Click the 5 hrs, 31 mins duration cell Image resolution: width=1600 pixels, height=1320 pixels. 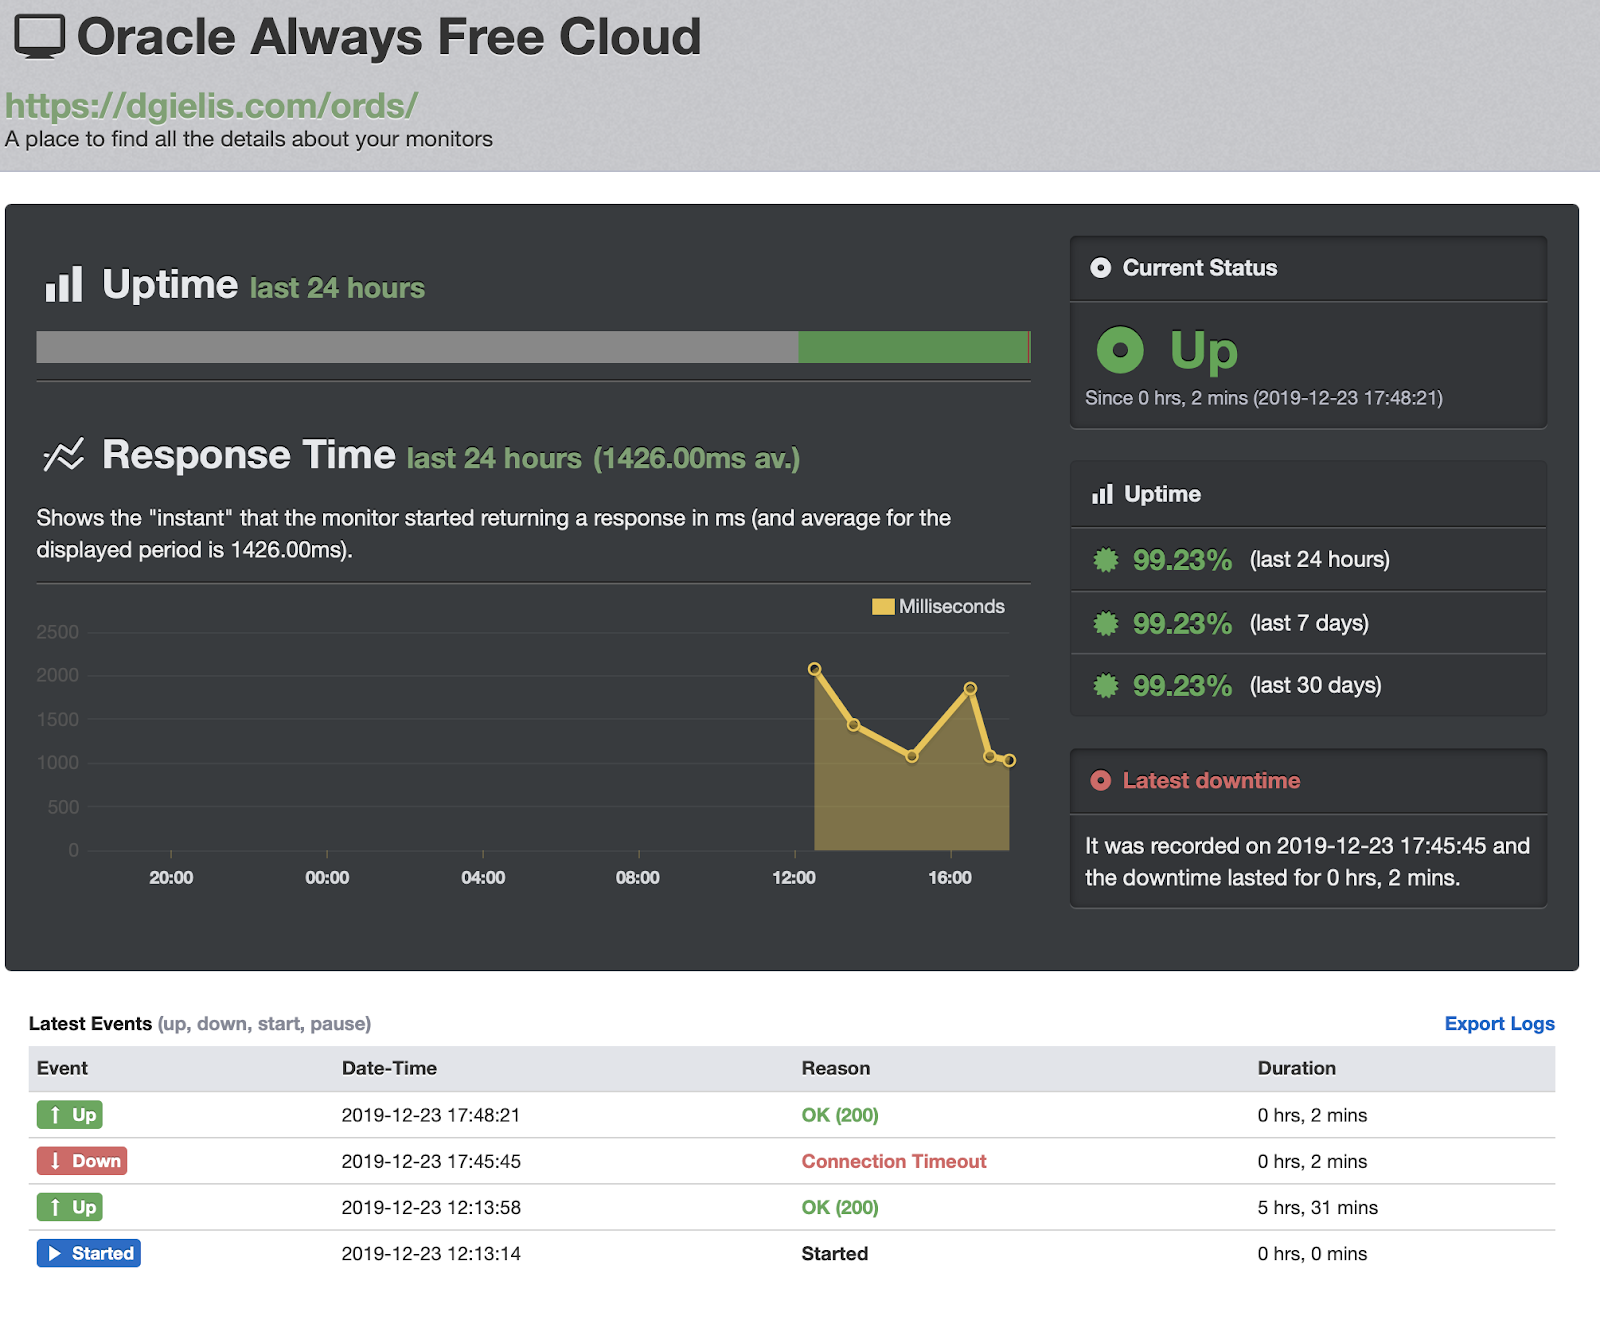click(1318, 1207)
